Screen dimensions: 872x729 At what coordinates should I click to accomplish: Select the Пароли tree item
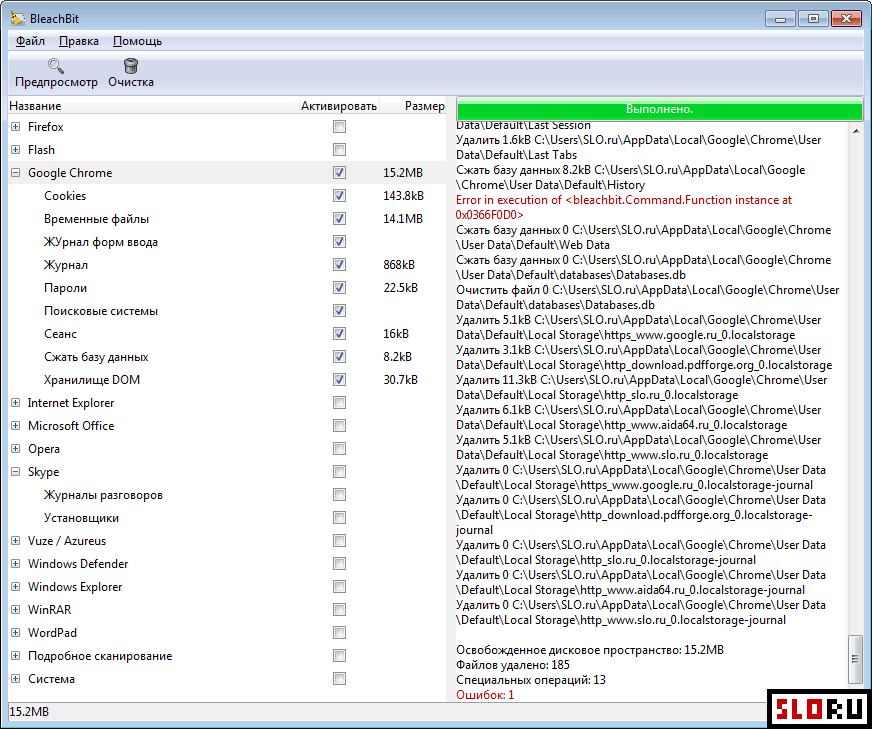pyautogui.click(x=66, y=288)
